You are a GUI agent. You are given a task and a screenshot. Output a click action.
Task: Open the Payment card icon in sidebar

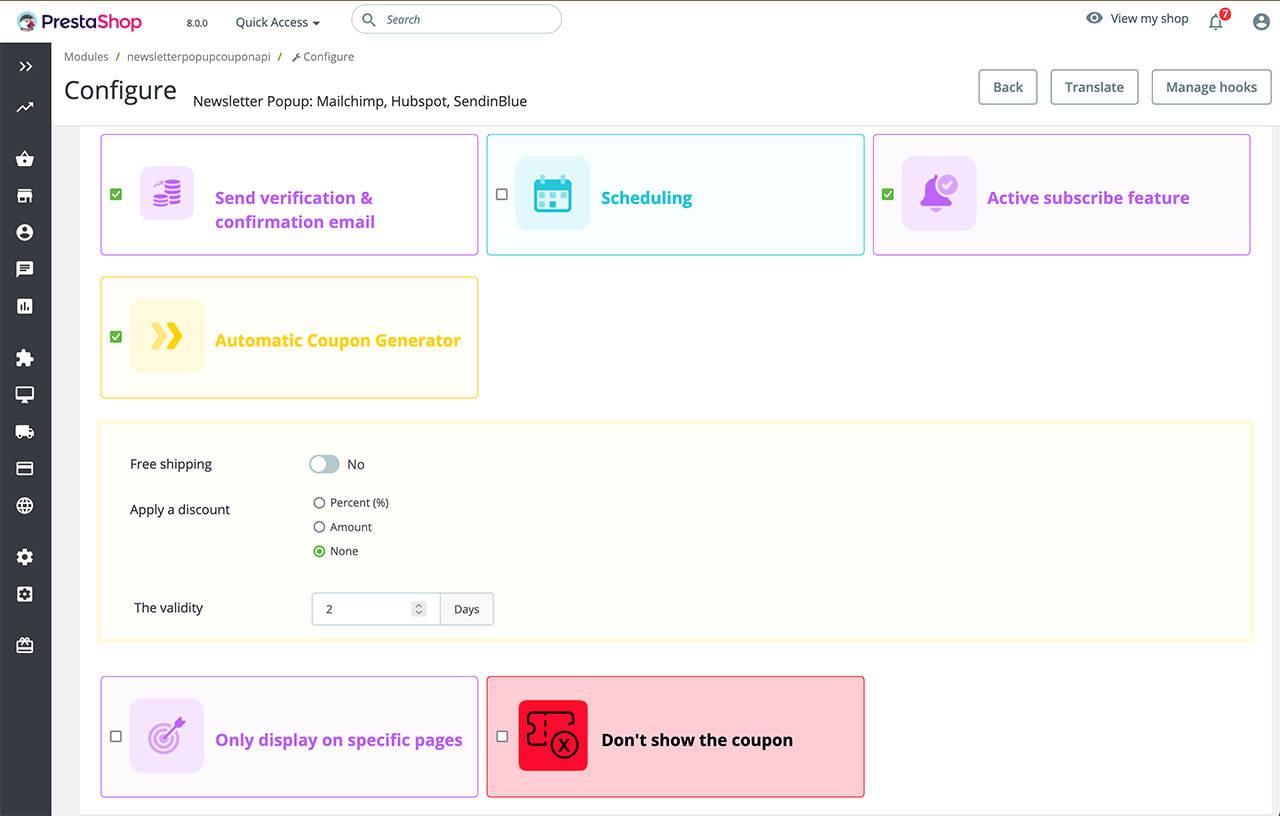(x=25, y=468)
